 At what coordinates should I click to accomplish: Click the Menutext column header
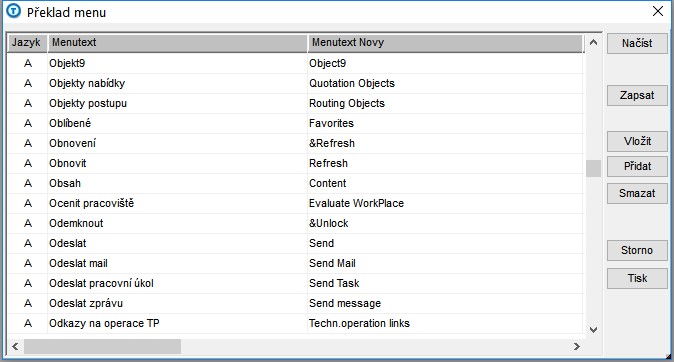(x=177, y=43)
